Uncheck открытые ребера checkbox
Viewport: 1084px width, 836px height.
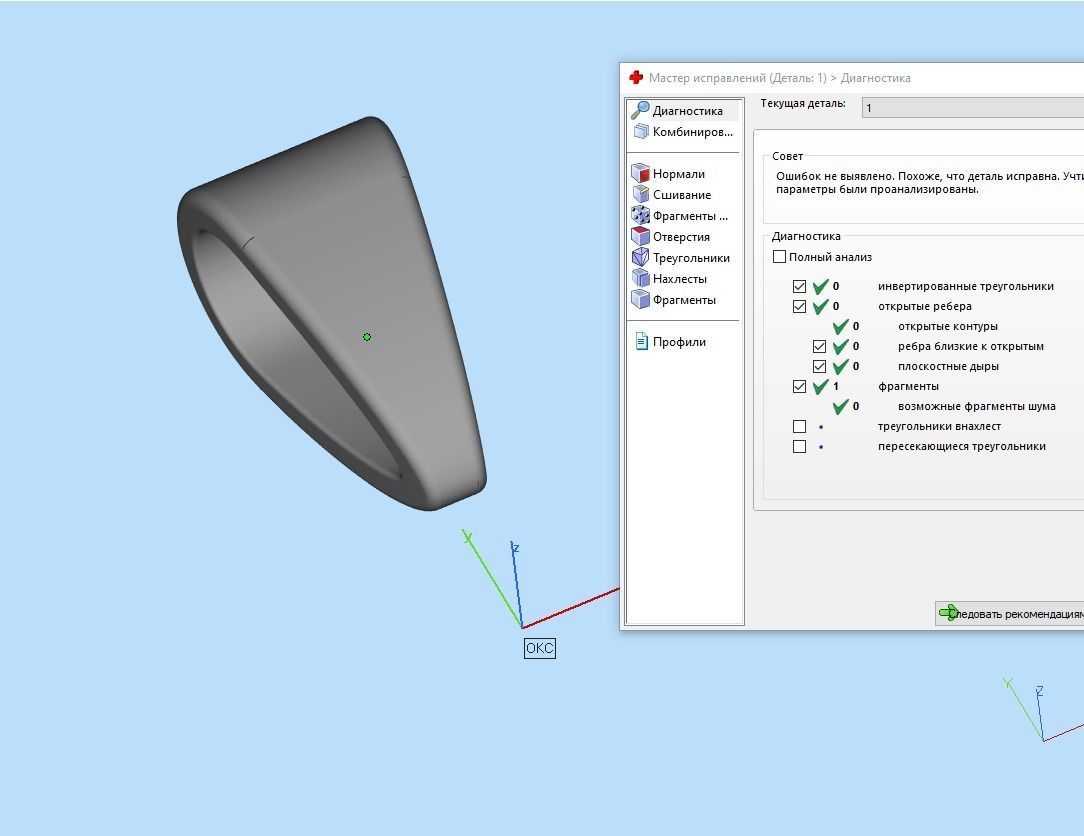799,306
